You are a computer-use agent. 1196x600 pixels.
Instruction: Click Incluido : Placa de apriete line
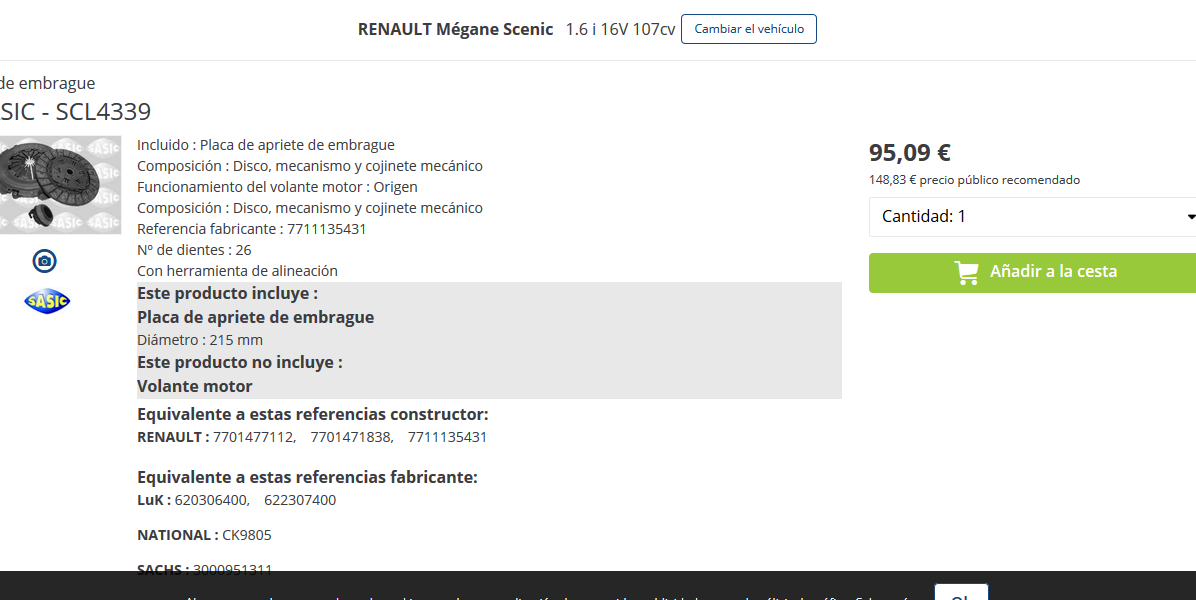(265, 145)
